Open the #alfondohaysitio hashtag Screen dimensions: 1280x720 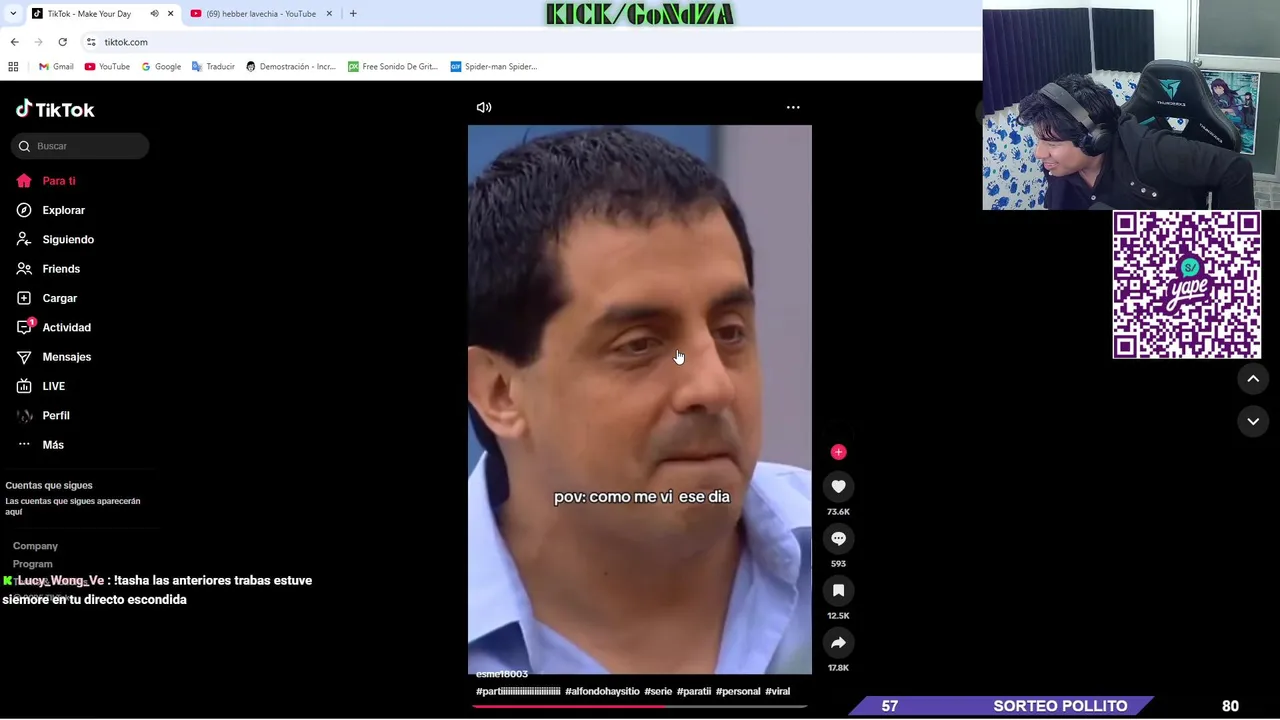click(x=602, y=691)
